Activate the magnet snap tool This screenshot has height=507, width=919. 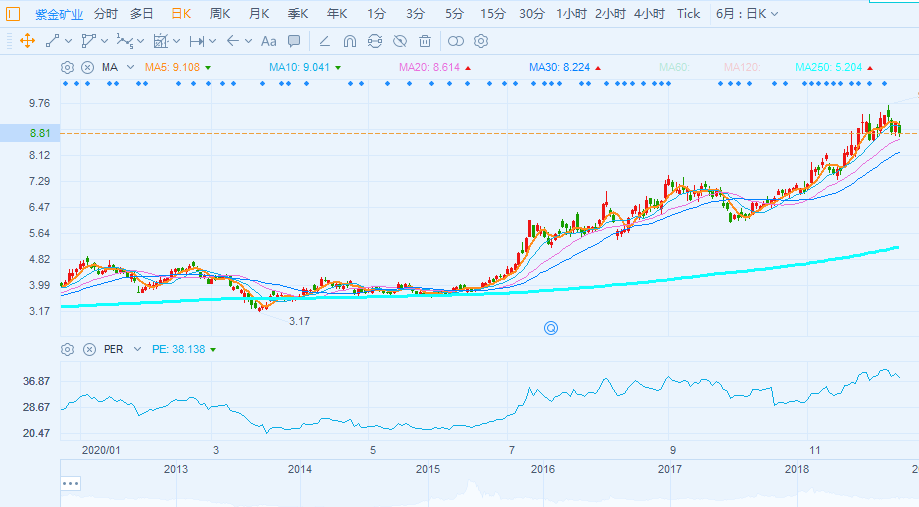coord(349,41)
